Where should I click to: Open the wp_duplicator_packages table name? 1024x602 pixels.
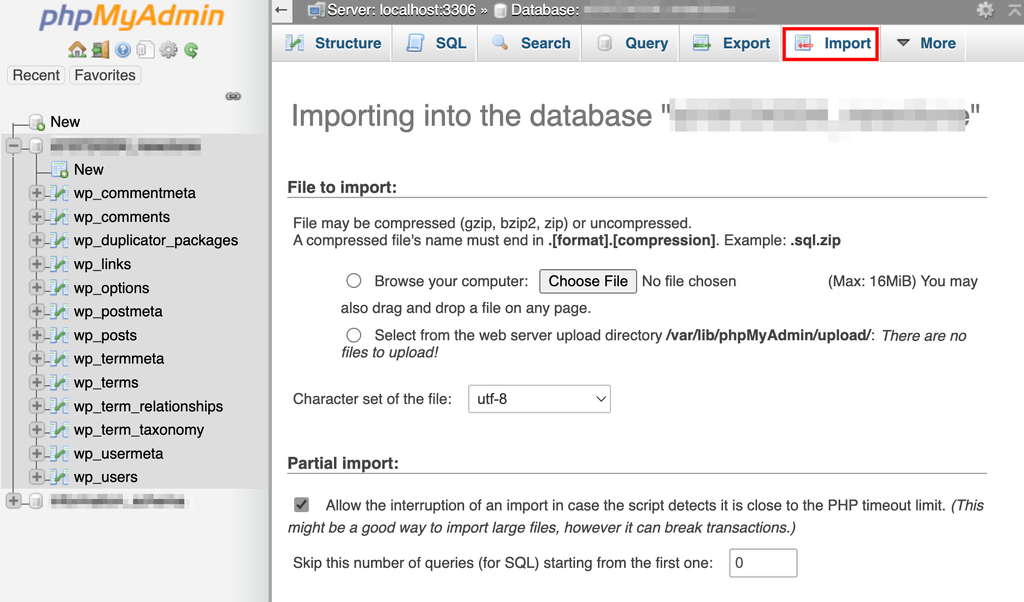156,240
